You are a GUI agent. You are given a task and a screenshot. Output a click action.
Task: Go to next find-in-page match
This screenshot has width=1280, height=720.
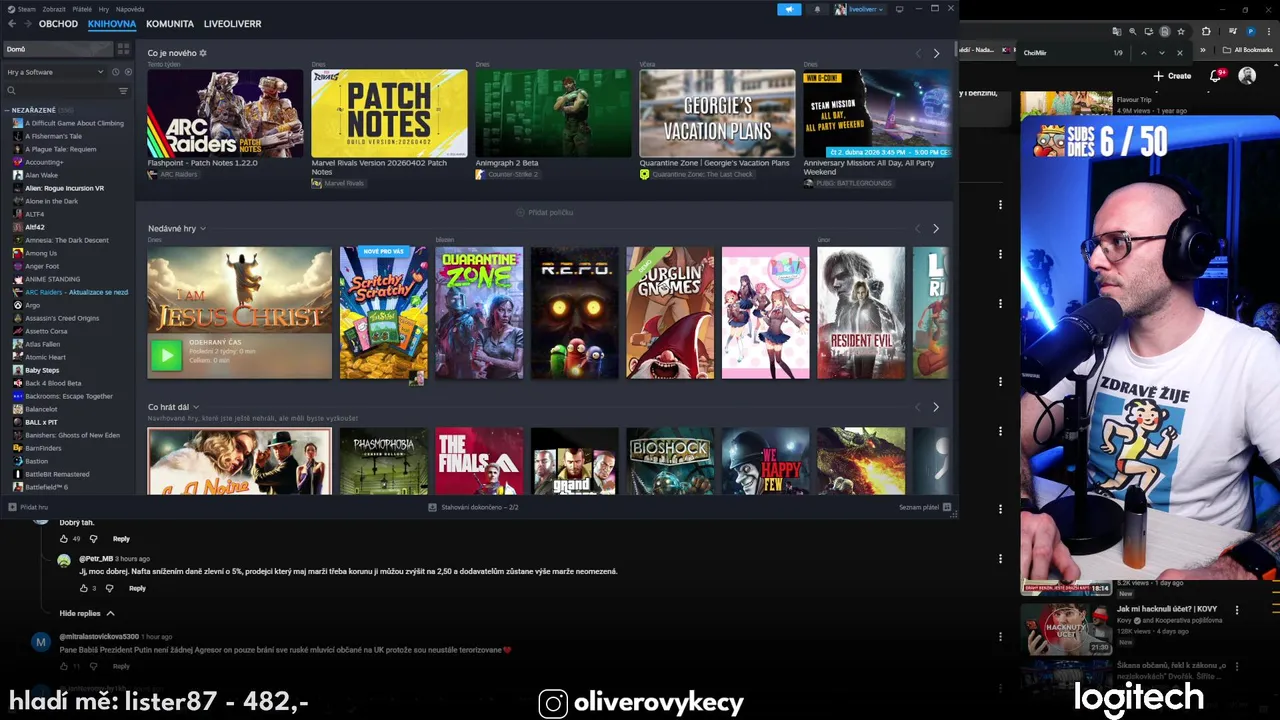(x=1161, y=52)
